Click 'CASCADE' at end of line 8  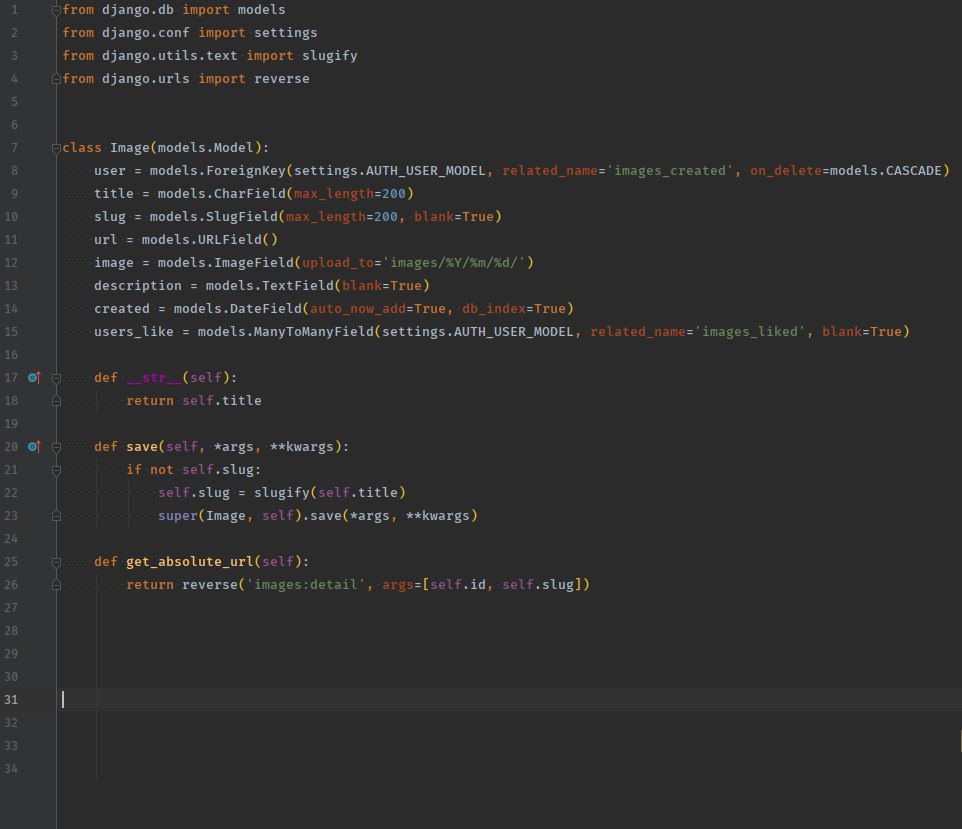(914, 171)
